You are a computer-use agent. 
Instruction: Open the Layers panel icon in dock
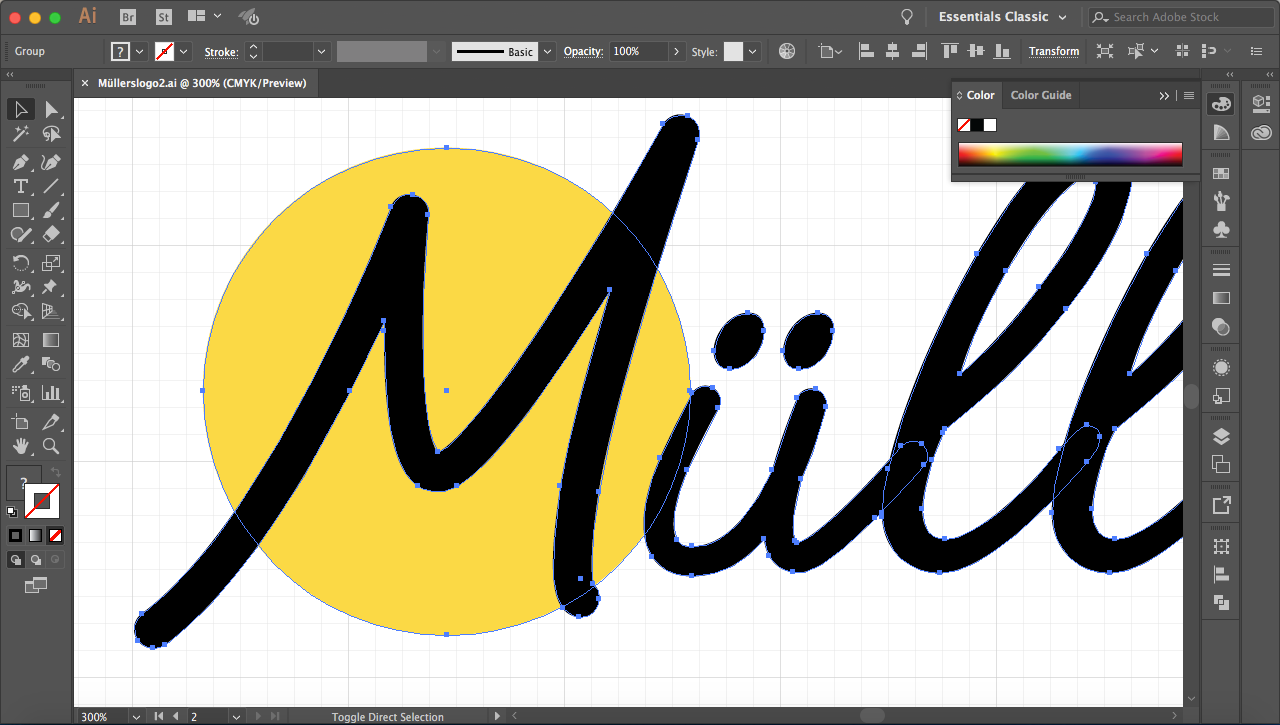click(1221, 437)
